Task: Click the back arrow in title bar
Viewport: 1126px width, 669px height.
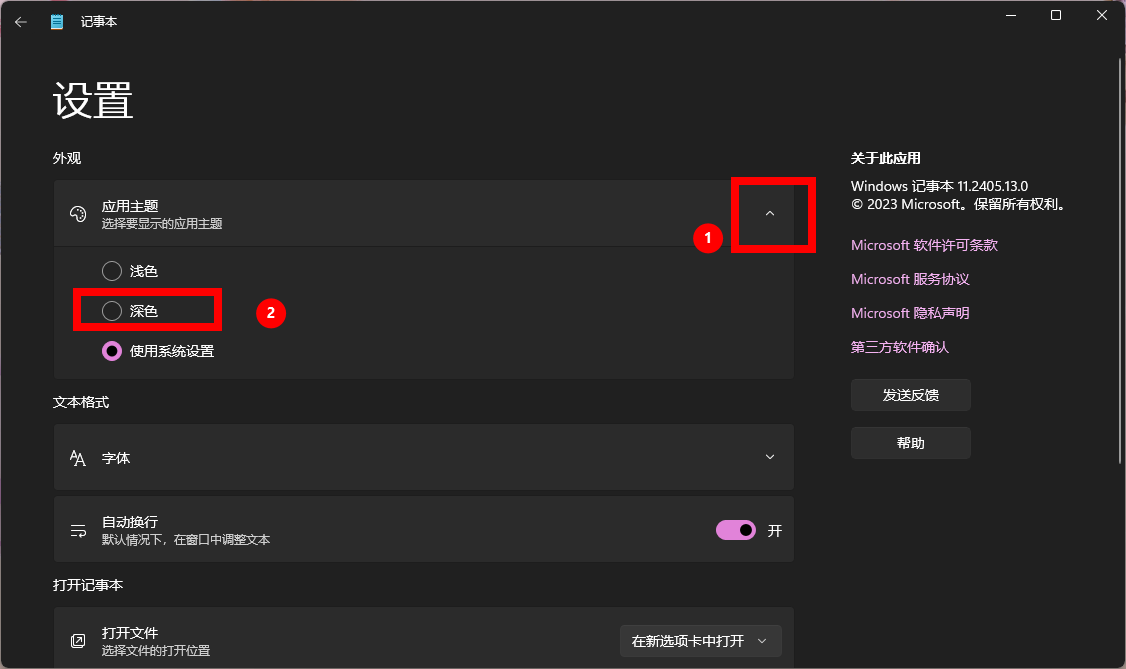Action: (x=21, y=21)
